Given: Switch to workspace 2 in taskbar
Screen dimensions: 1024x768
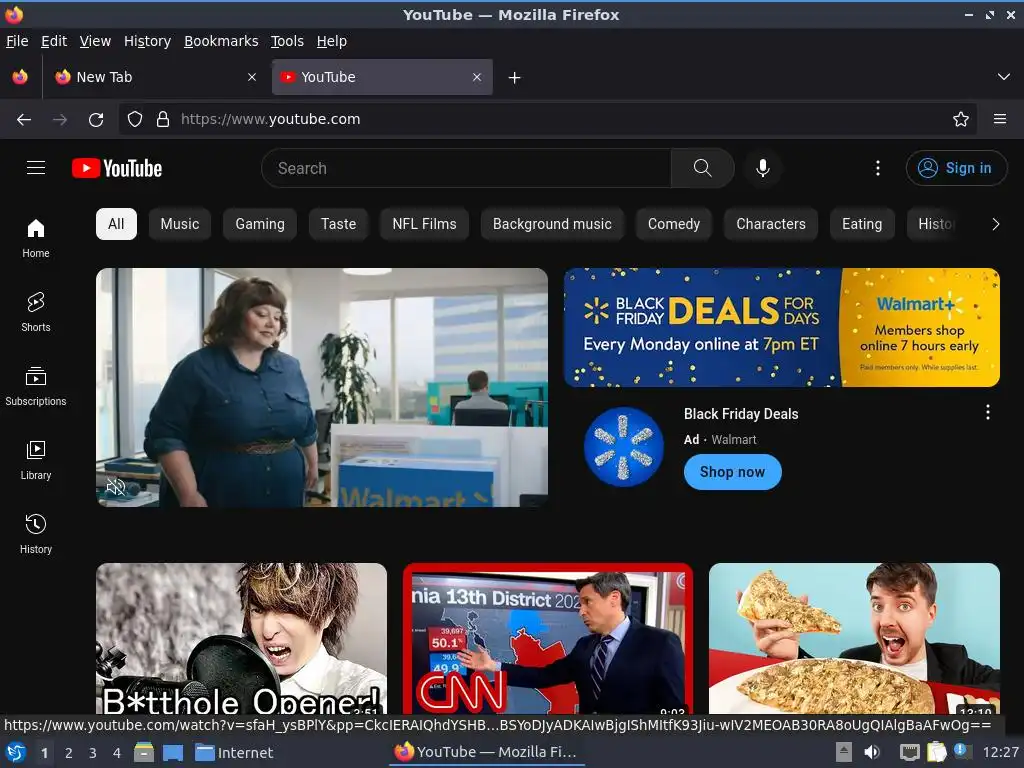Looking at the screenshot, I should [x=69, y=753].
